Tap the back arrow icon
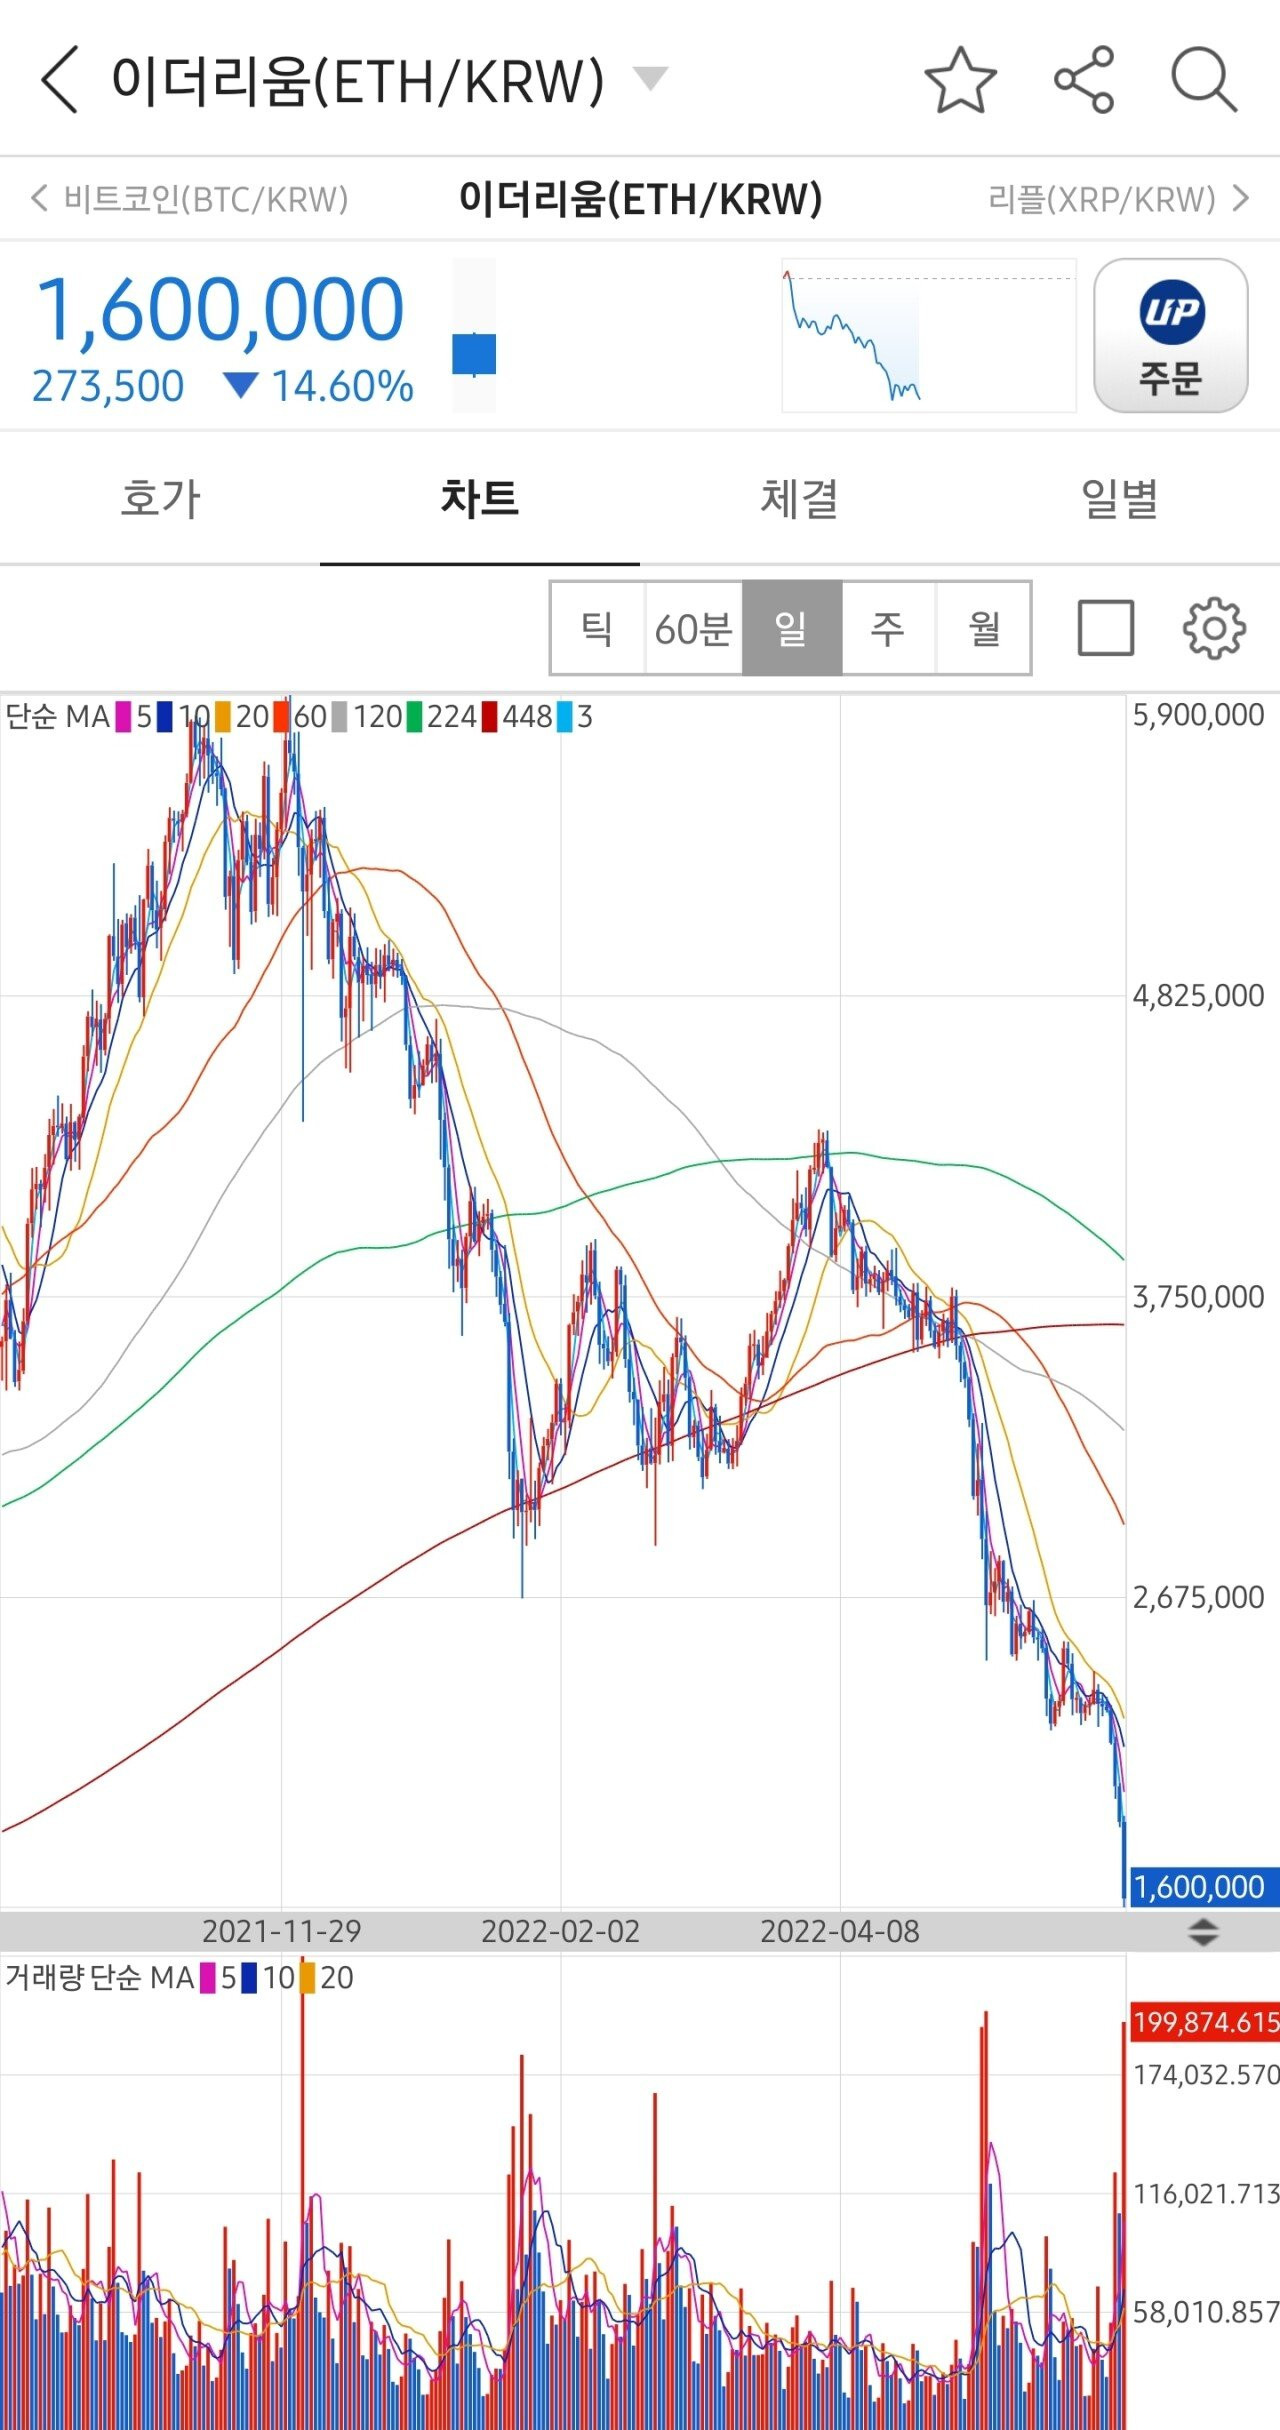The height and width of the screenshot is (2430, 1280). (60, 80)
